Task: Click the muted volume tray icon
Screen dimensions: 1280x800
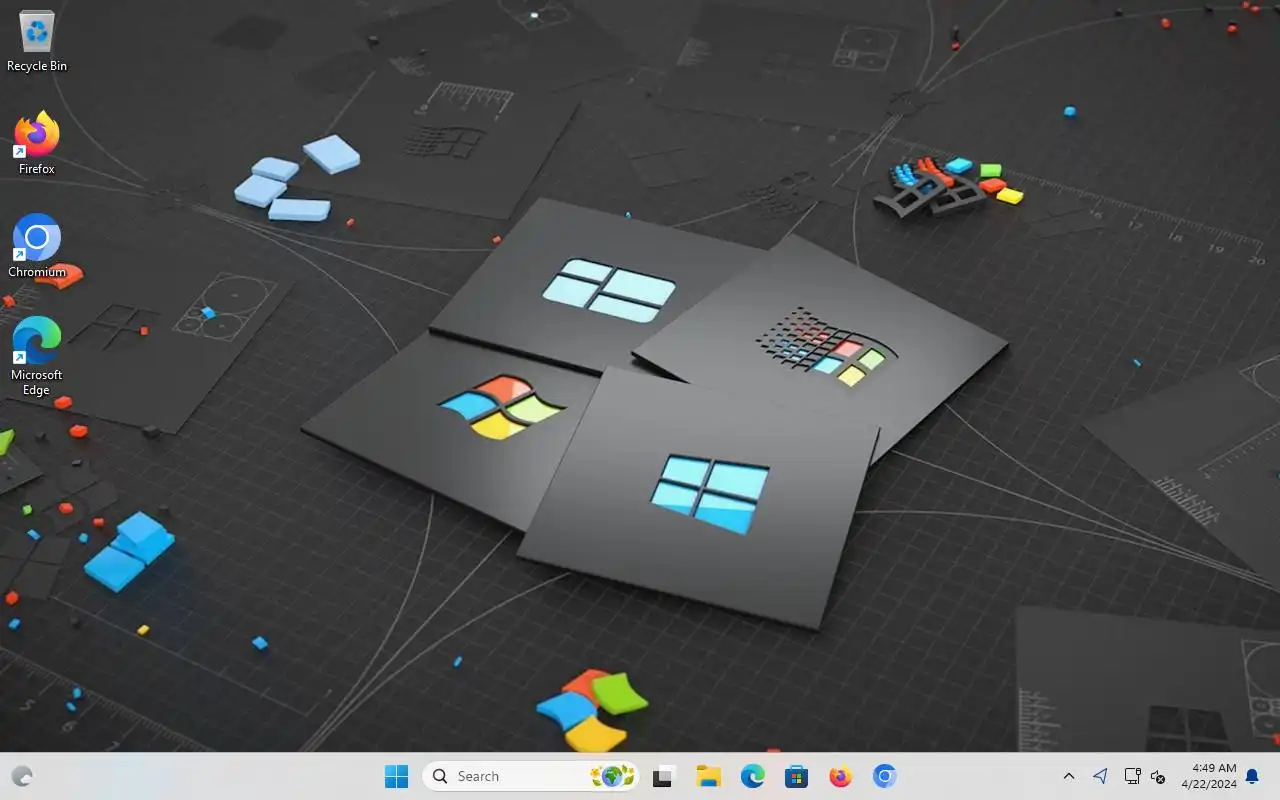Action: coord(1158,777)
